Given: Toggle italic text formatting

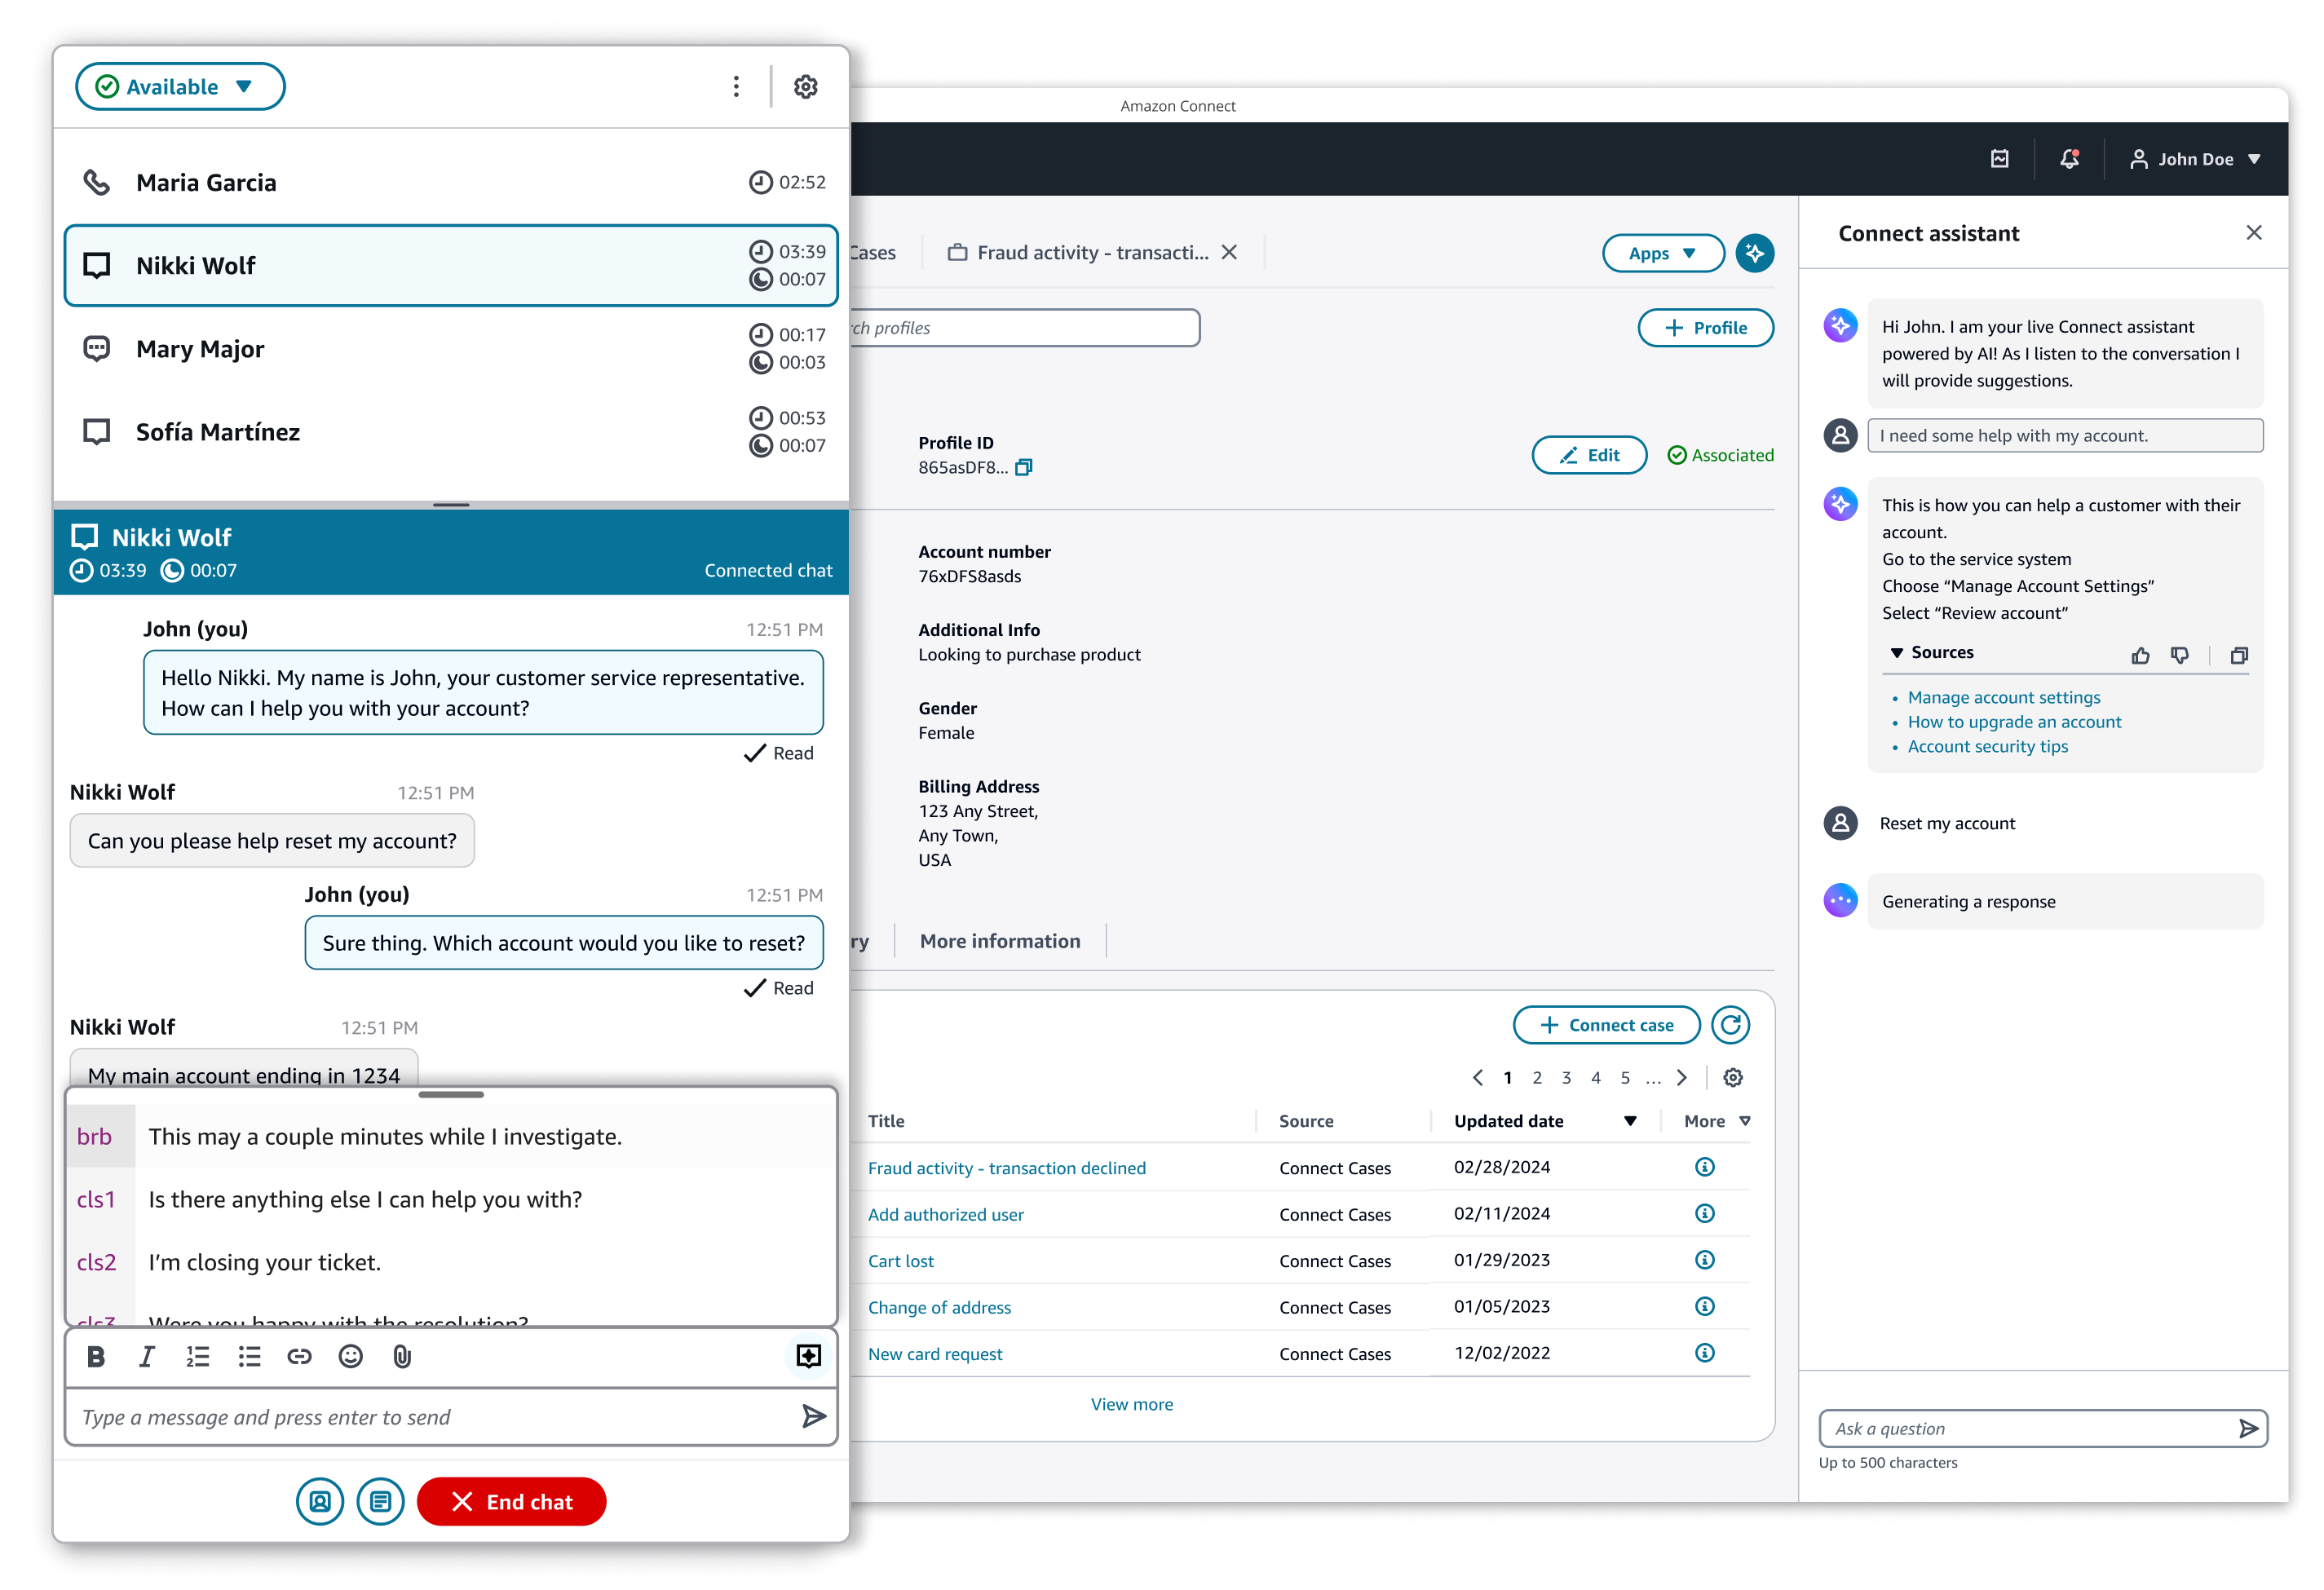Looking at the screenshot, I should (147, 1356).
